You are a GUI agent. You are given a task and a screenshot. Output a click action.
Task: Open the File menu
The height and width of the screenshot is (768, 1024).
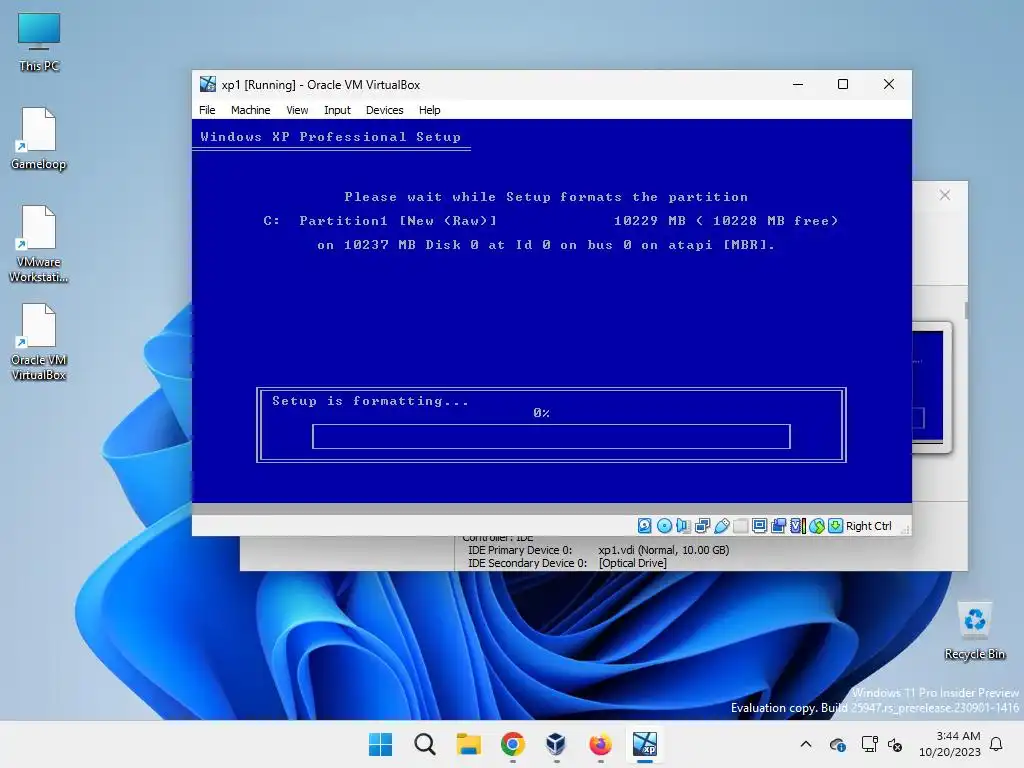tap(207, 110)
